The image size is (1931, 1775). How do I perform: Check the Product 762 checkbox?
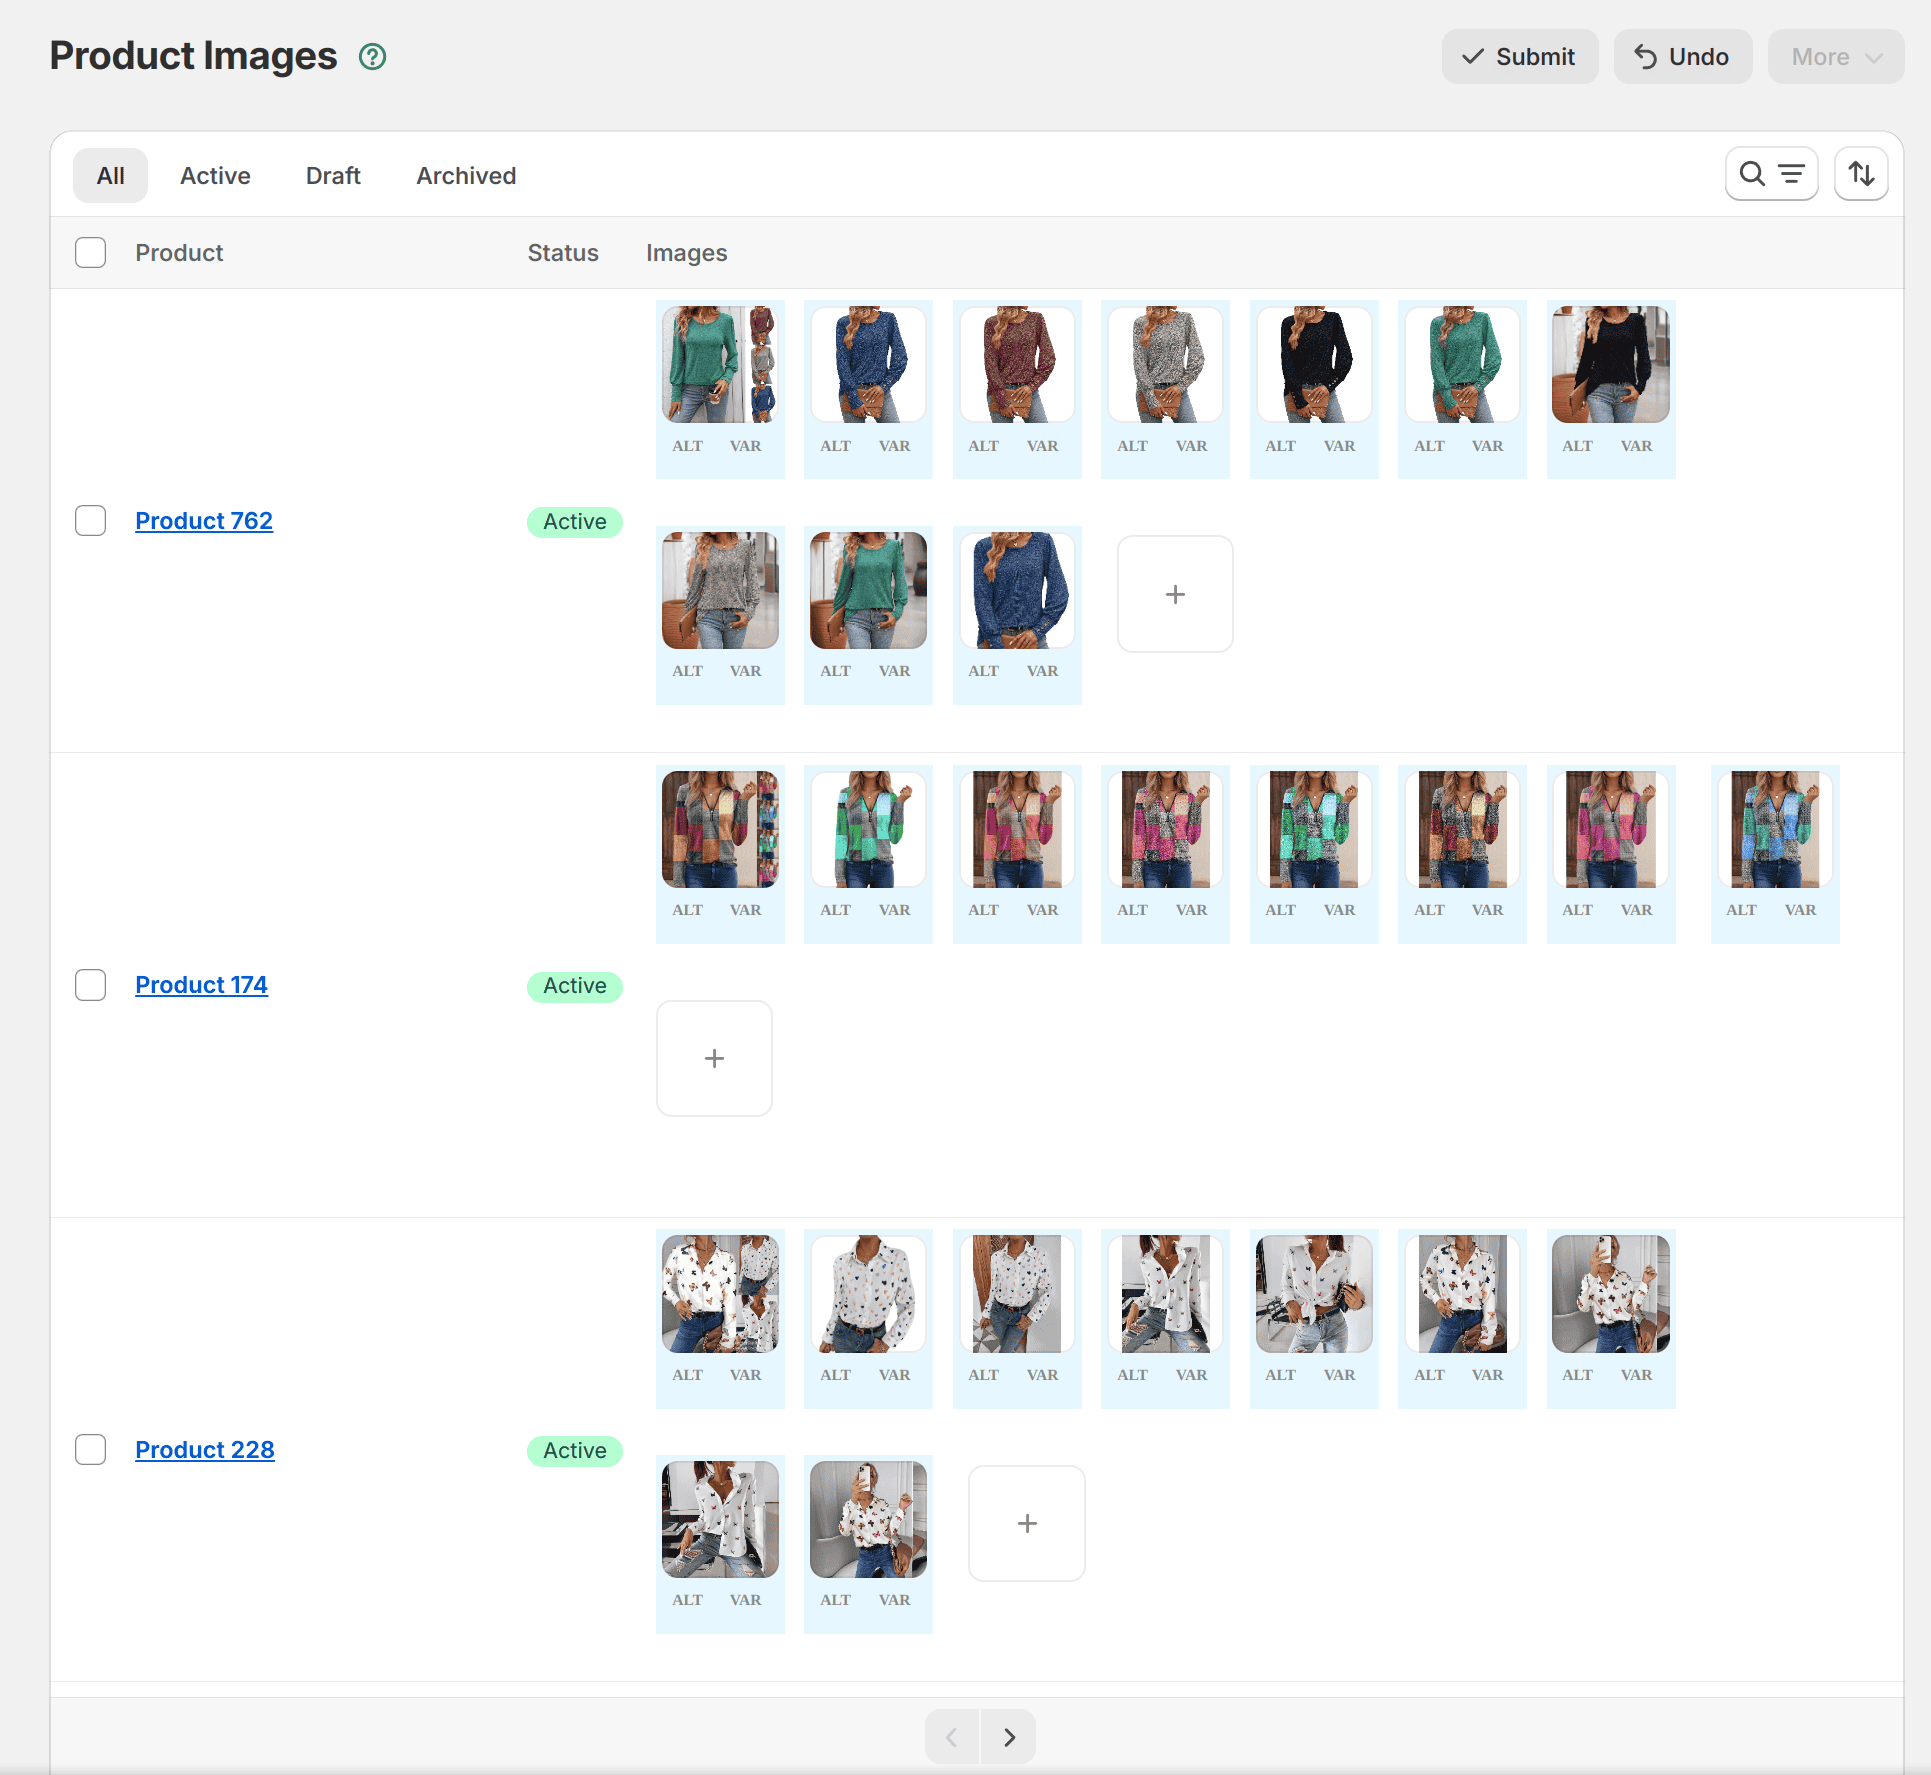90,520
